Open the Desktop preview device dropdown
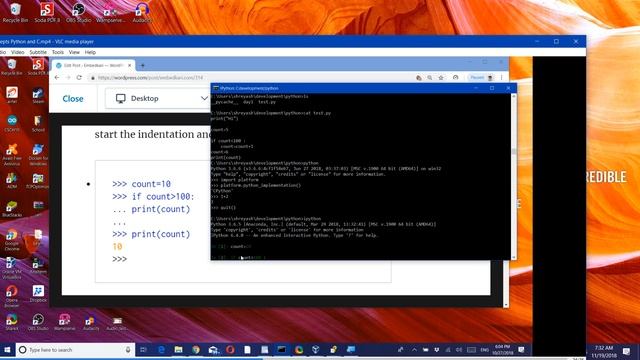This screenshot has height=360, width=640. click(158, 98)
